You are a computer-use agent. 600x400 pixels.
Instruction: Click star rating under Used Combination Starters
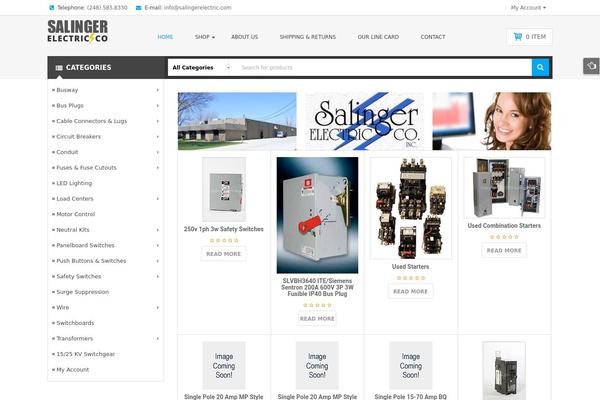point(504,237)
